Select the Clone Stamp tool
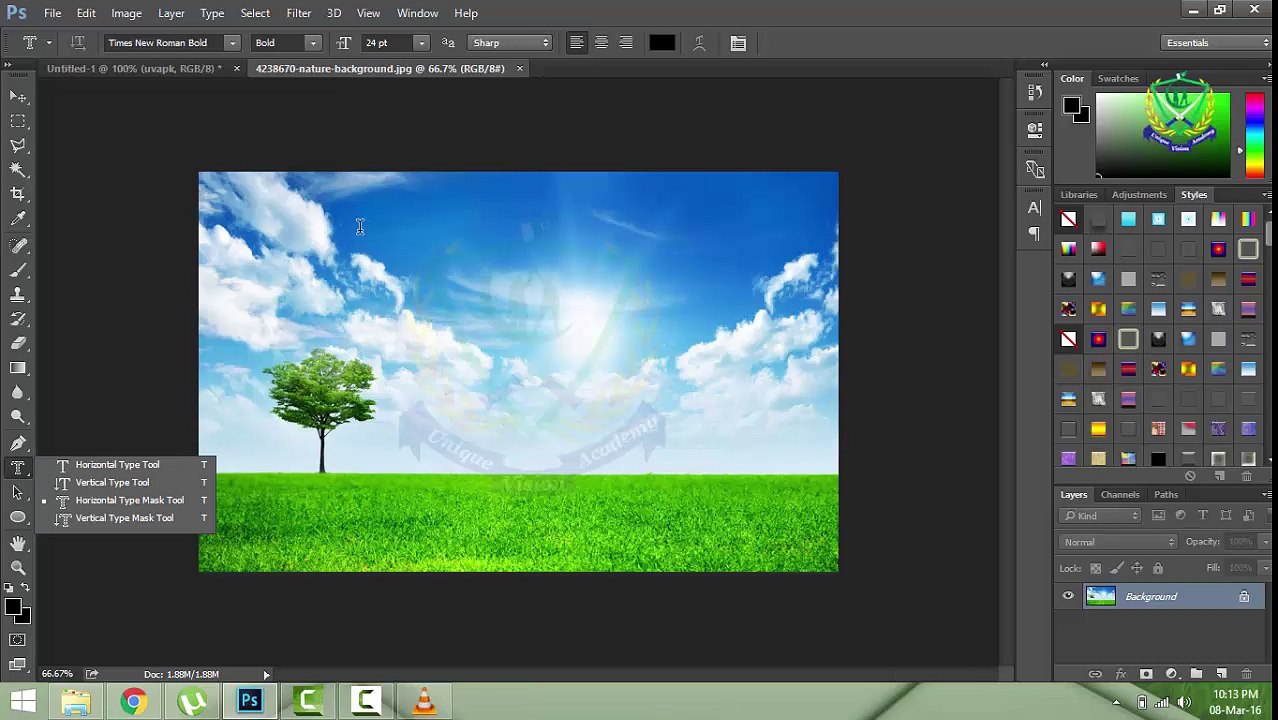This screenshot has height=720, width=1278. tap(18, 295)
